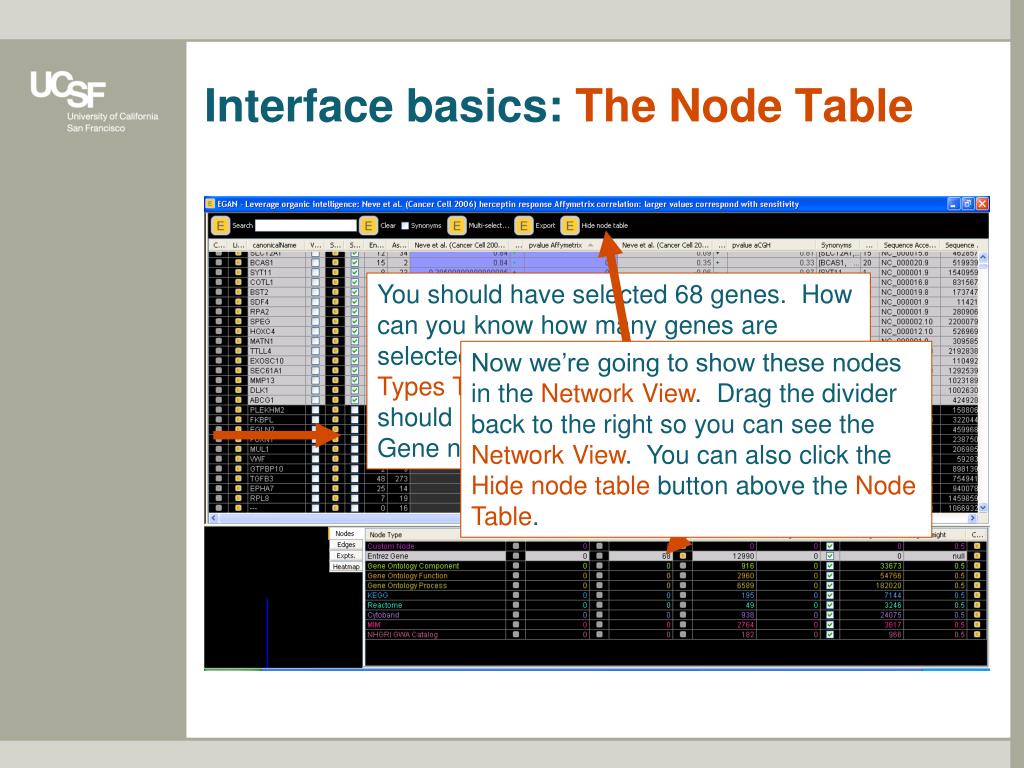Click yellow U-column square in BST2 row

(x=238, y=292)
